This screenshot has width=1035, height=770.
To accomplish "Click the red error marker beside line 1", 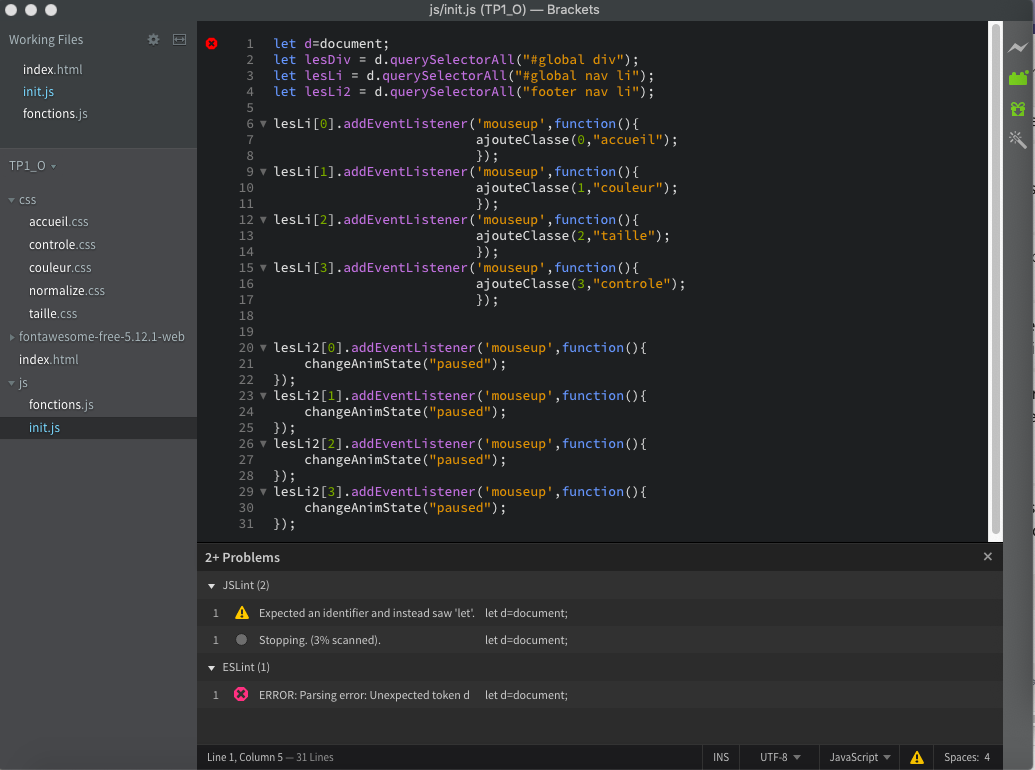I will [x=211, y=44].
